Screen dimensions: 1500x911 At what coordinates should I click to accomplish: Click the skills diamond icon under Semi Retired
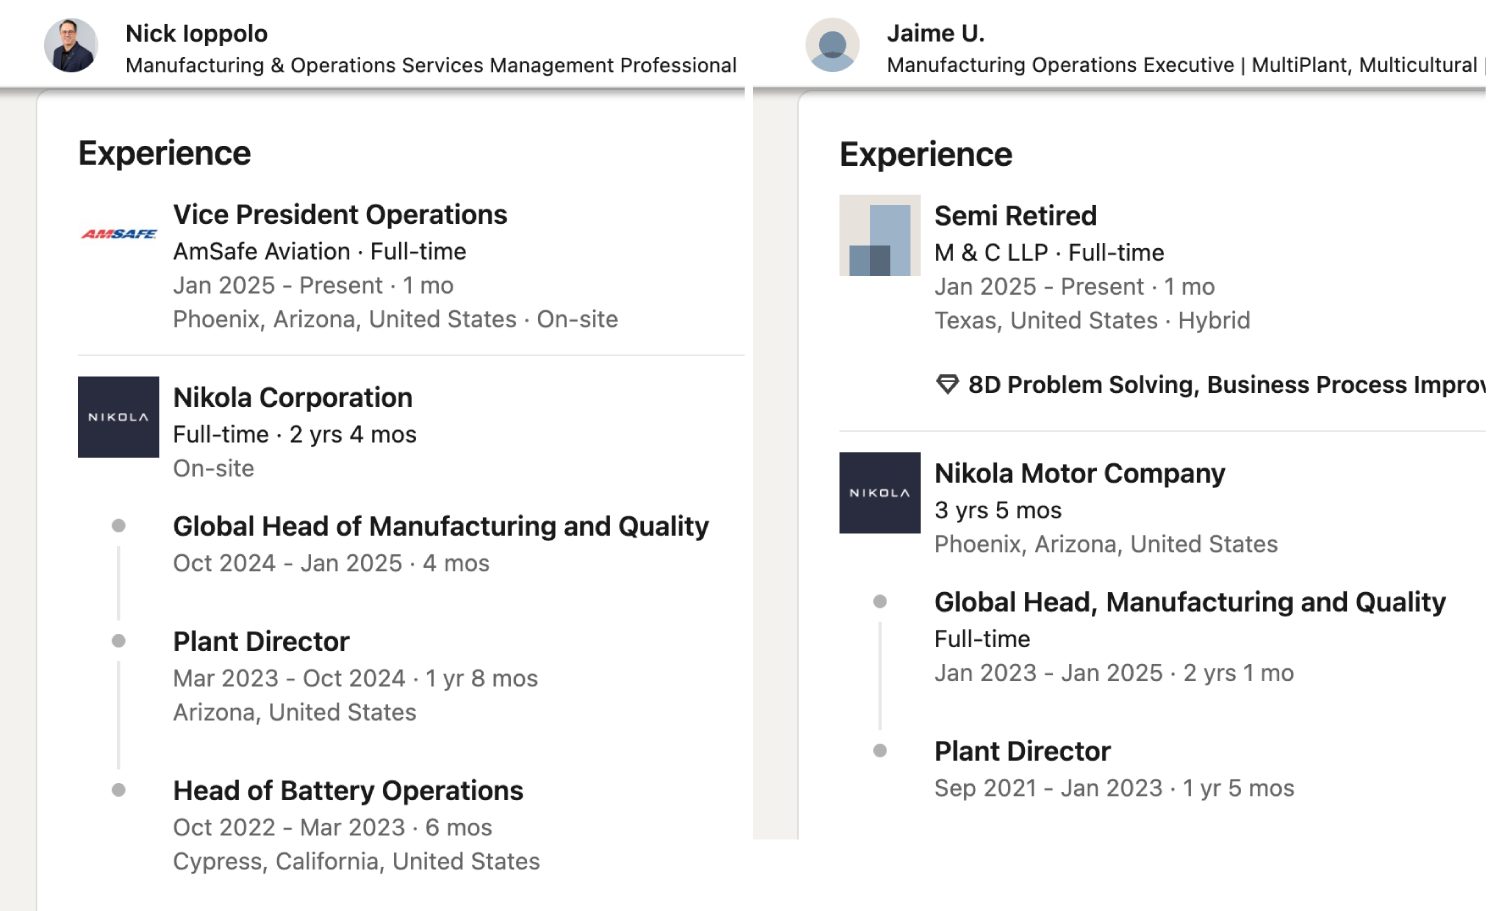tap(947, 385)
